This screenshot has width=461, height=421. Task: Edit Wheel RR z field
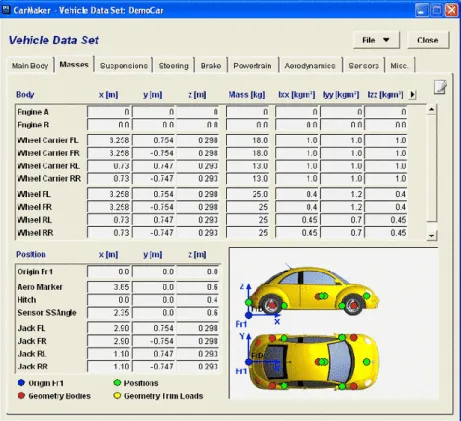198,233
